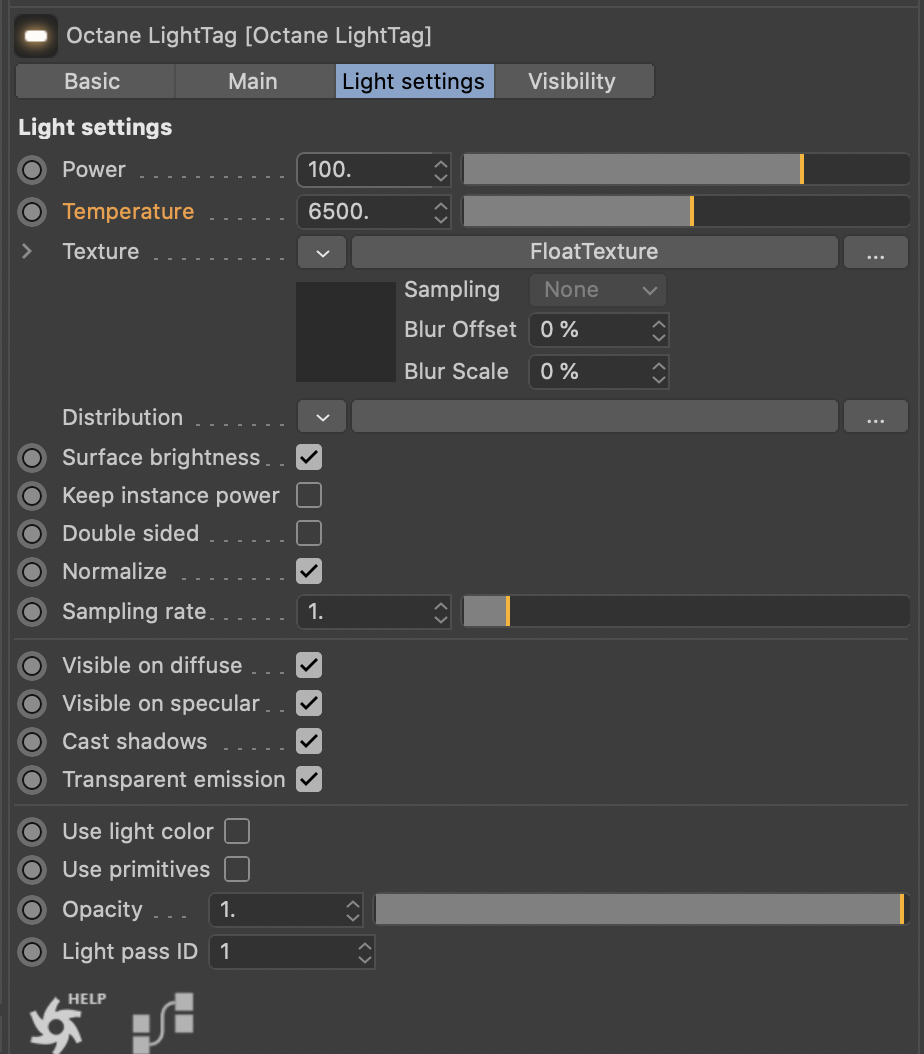Screen dimensions: 924x1054
Task: Click the Cast shadows keyframe dot
Action: pyautogui.click(x=33, y=742)
